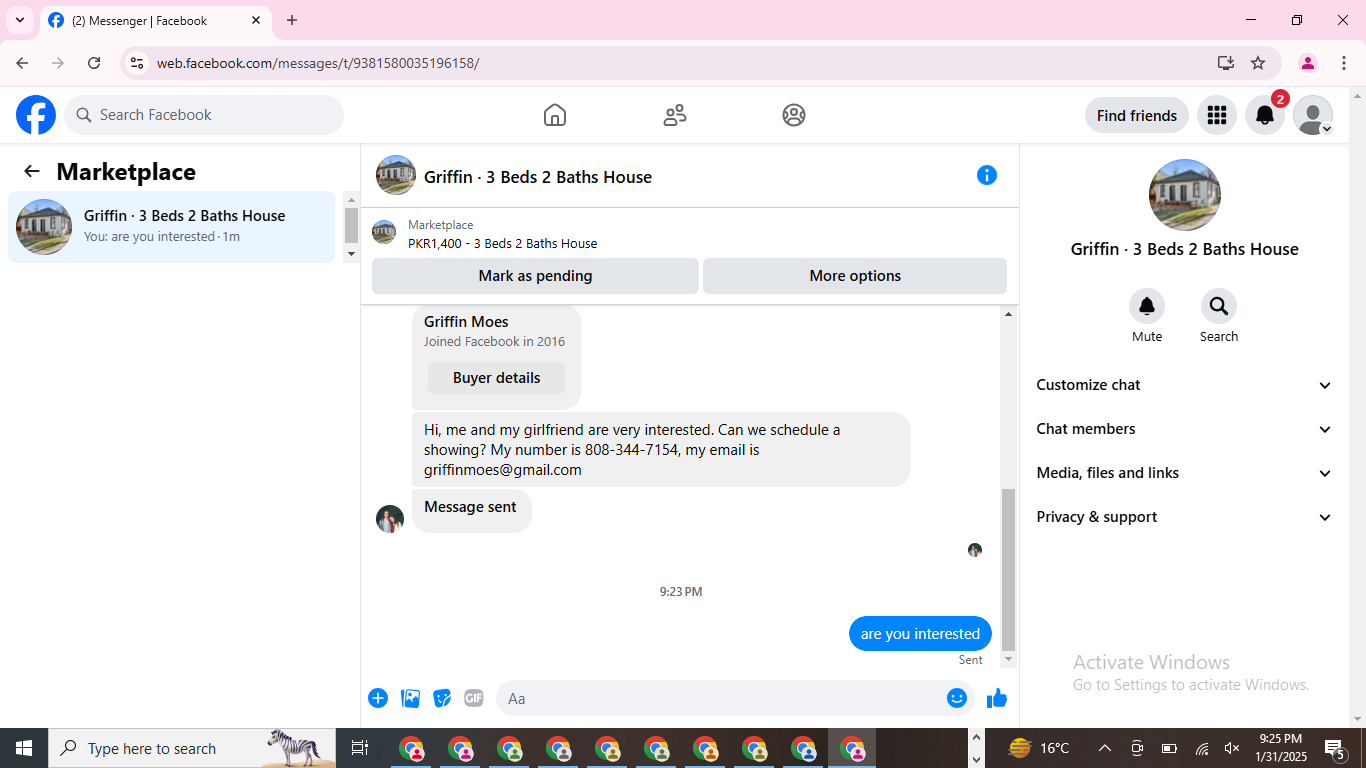Open Task View on the taskbar
The width and height of the screenshot is (1366, 768).
[360, 748]
